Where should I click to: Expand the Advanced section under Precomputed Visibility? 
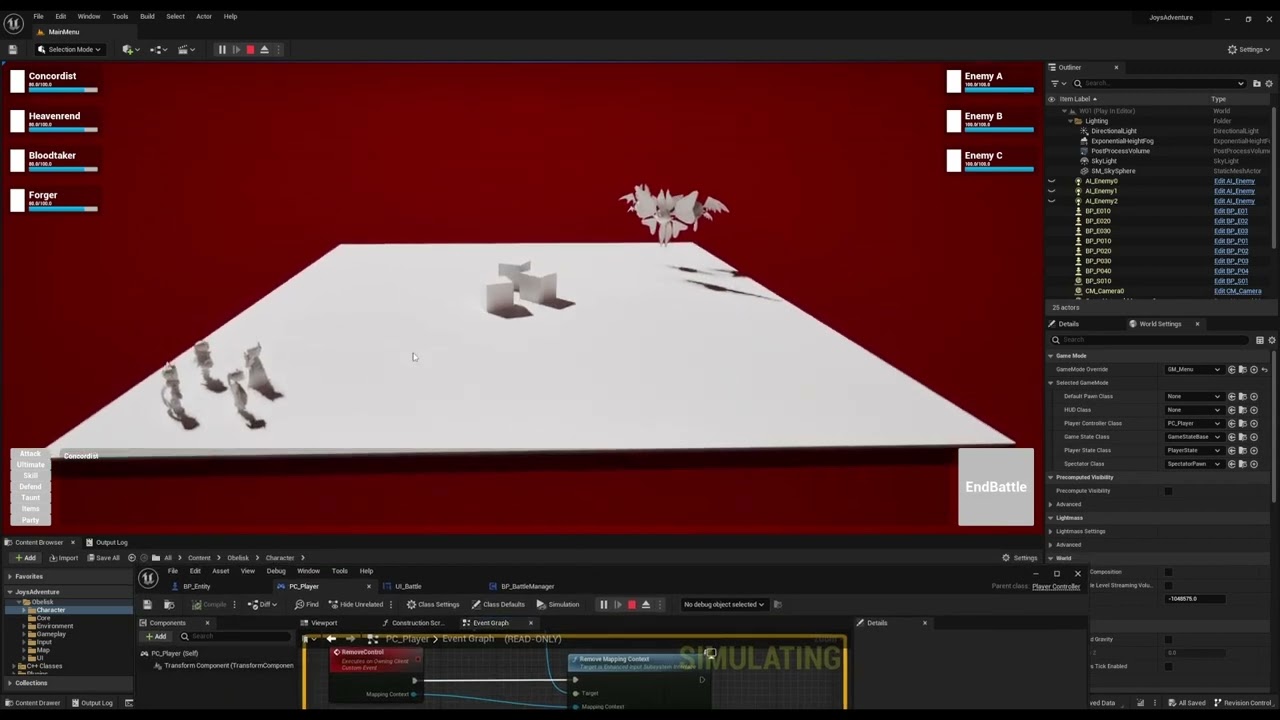point(1051,504)
